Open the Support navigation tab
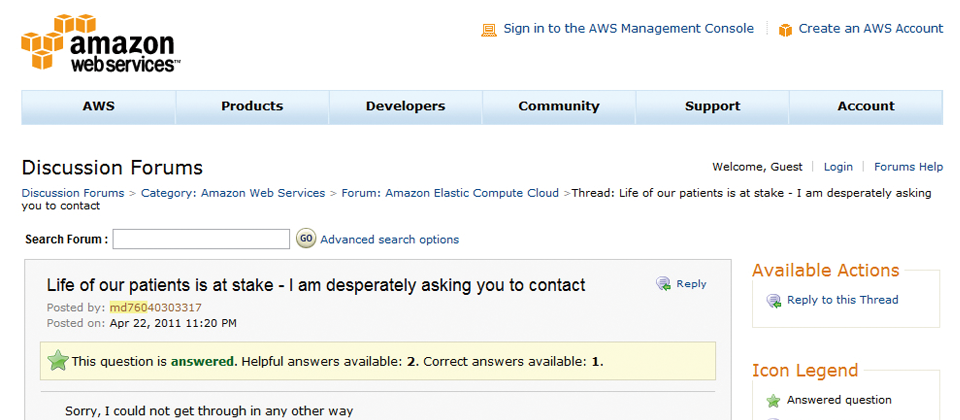Screen dimensions: 960x420 pyautogui.click(x=713, y=107)
